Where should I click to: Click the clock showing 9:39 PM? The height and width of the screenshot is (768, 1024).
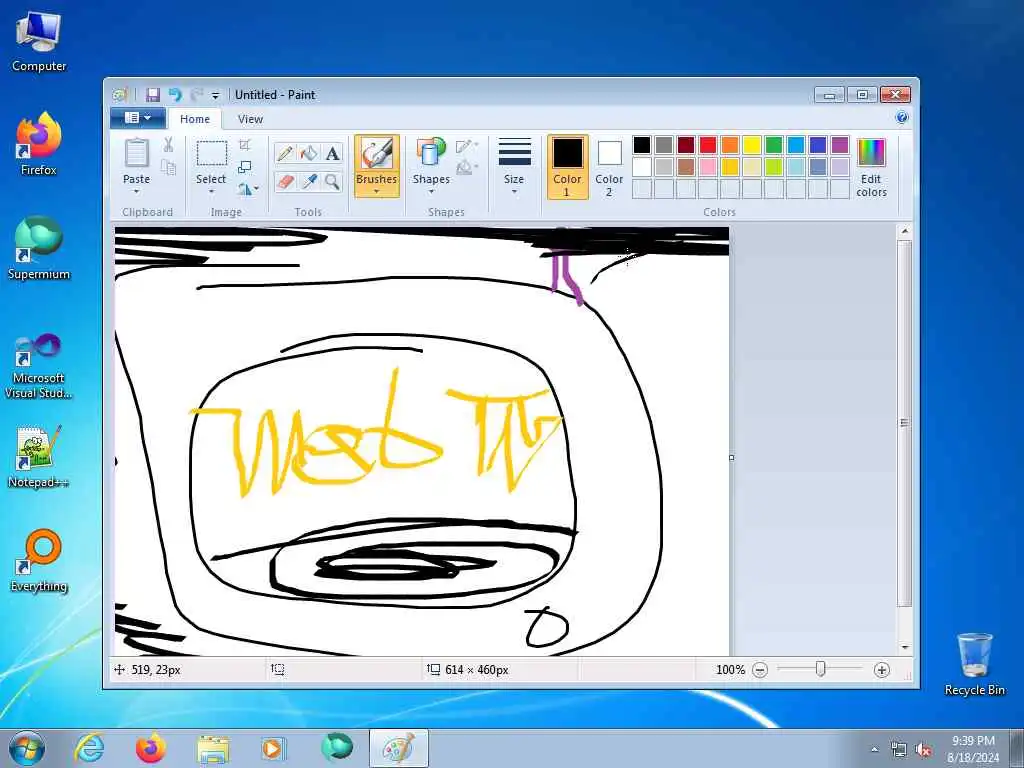[973, 741]
